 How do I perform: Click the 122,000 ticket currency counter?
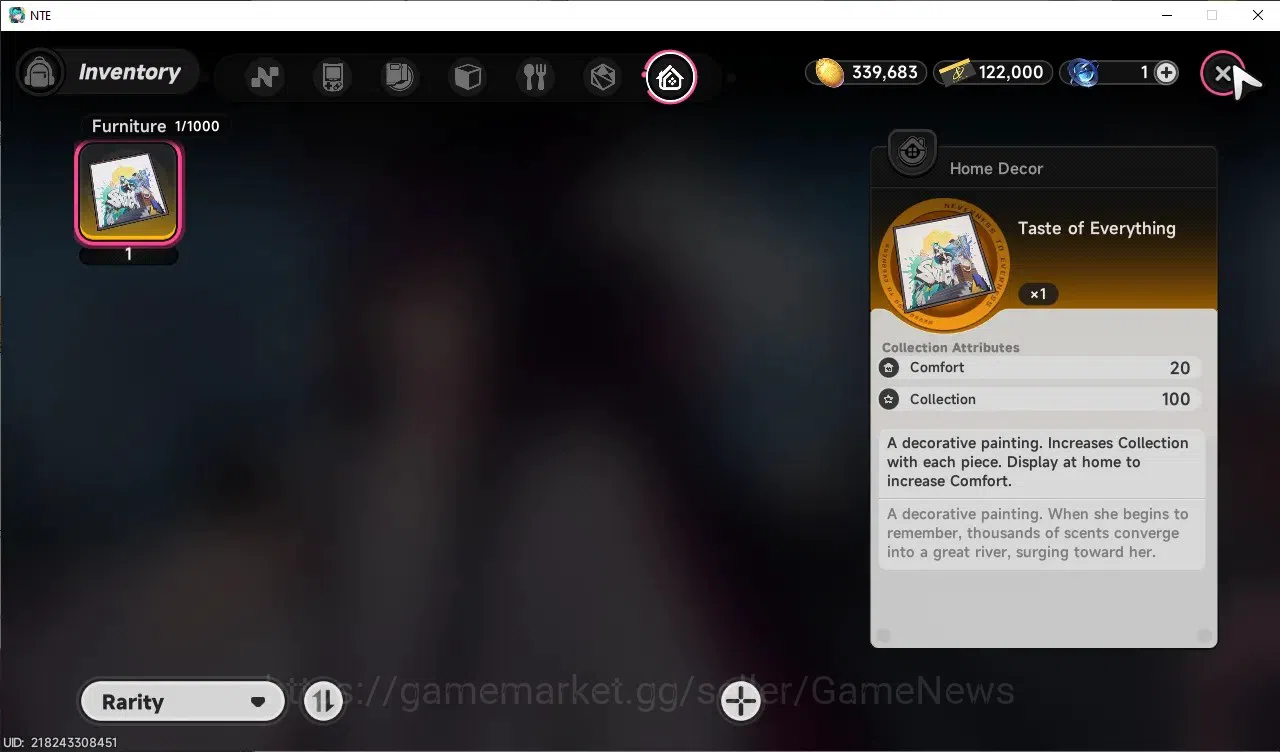coord(993,72)
